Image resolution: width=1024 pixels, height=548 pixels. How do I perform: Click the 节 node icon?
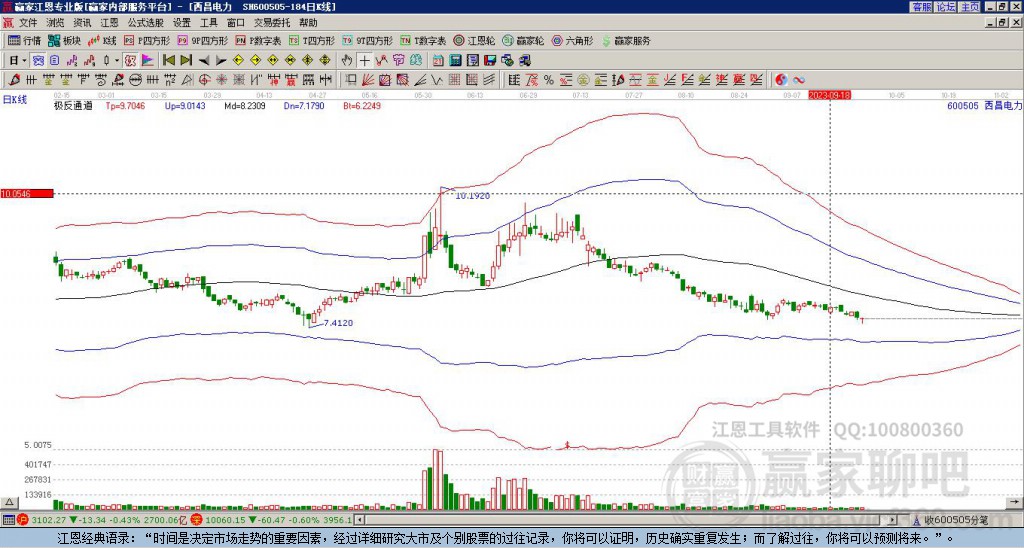click(398, 61)
